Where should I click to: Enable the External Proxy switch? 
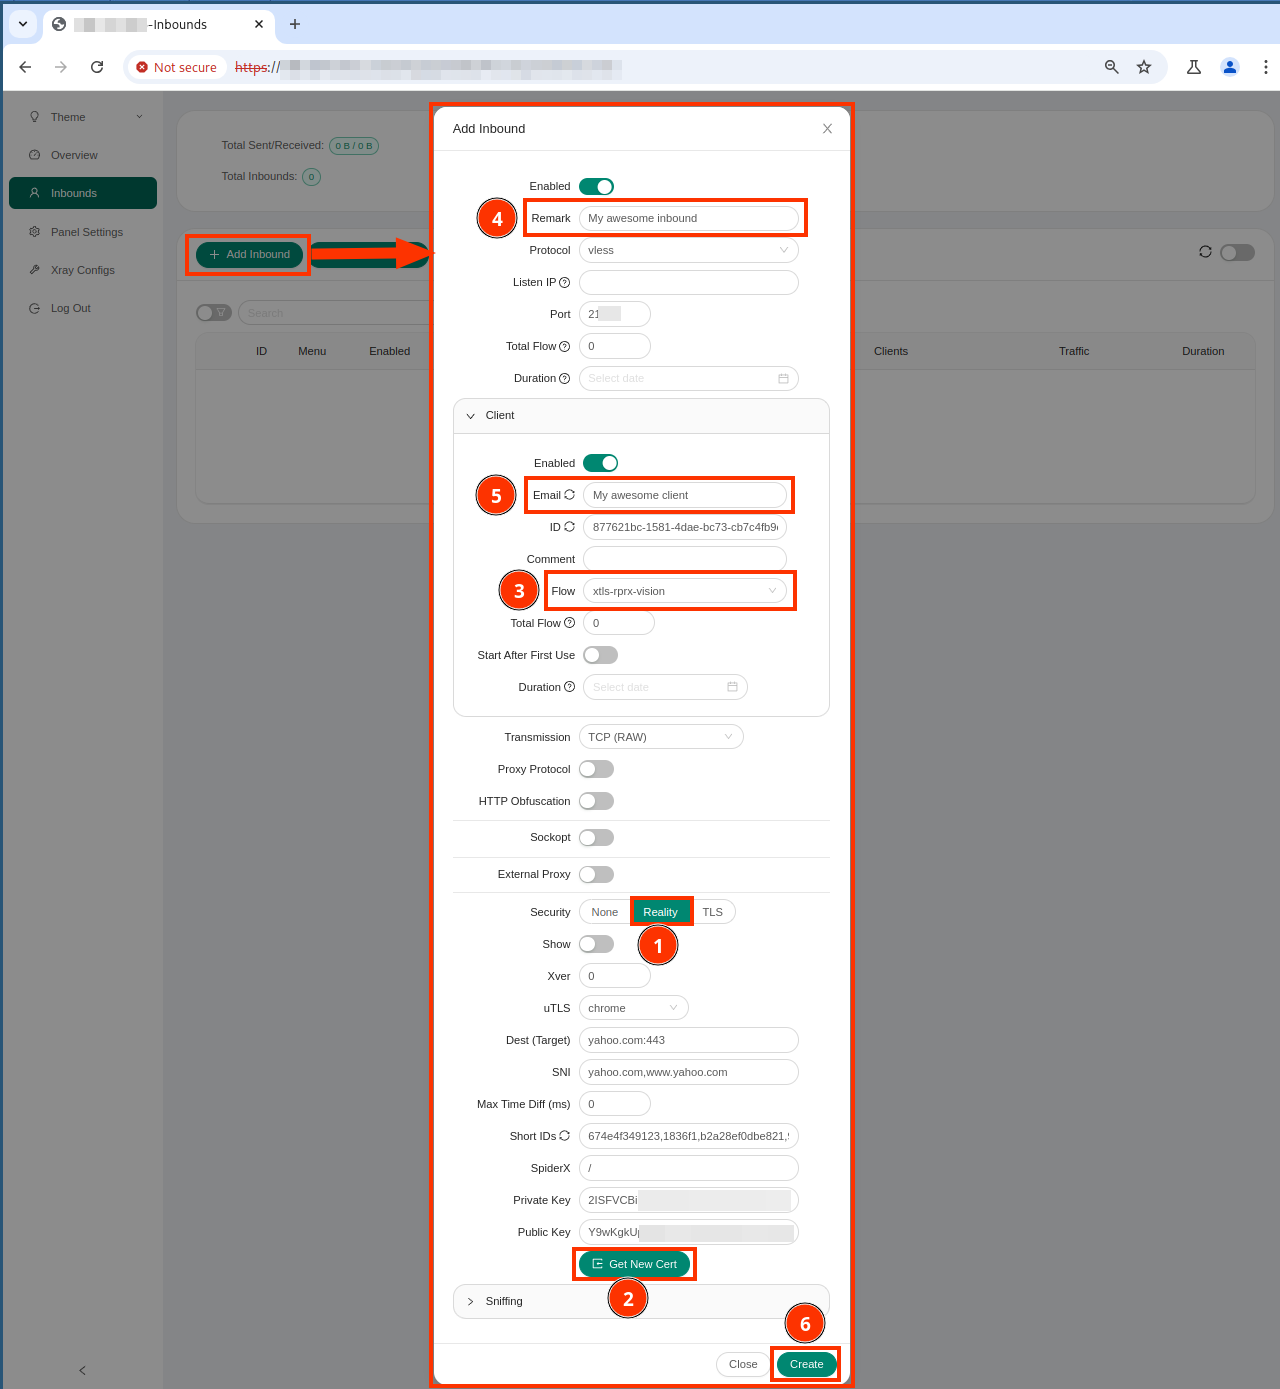point(596,875)
